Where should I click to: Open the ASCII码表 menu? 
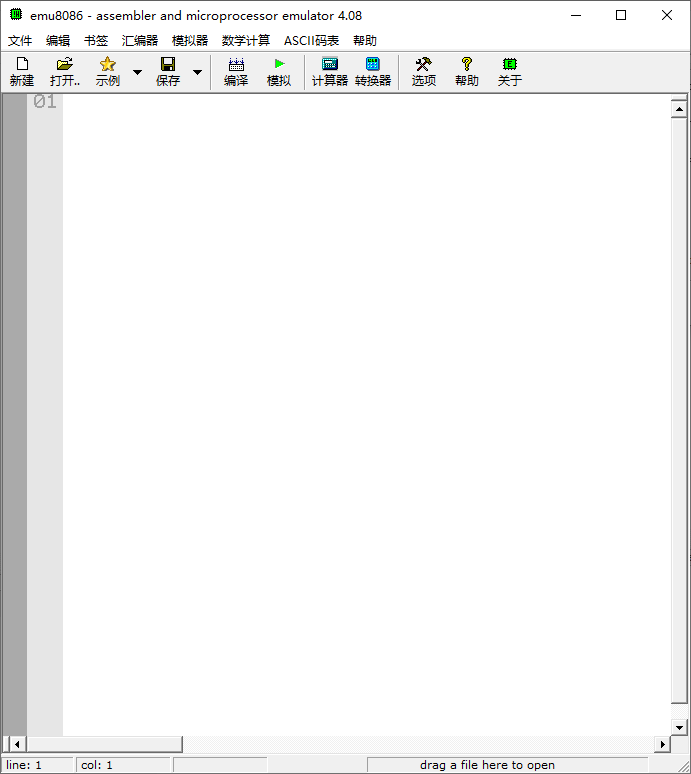click(x=311, y=40)
